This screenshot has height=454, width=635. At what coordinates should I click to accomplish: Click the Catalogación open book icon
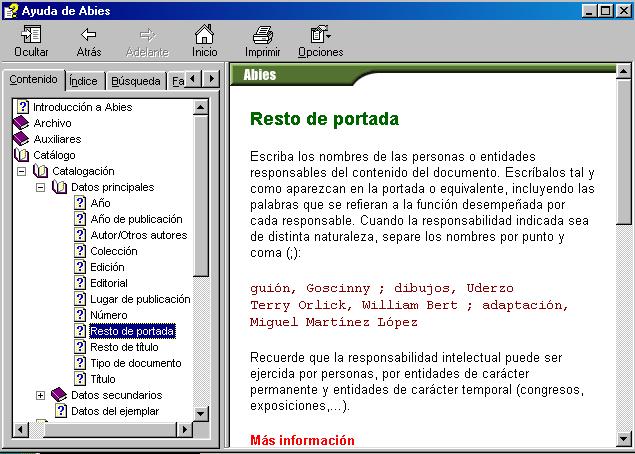[40, 171]
